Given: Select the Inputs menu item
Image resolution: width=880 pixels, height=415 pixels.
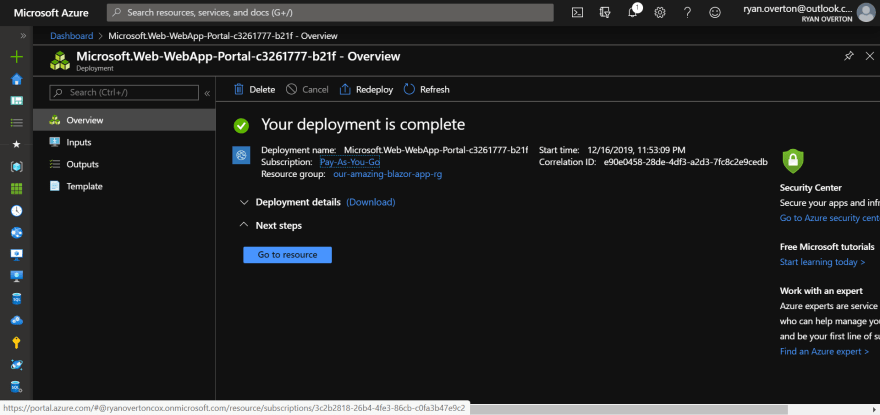Looking at the screenshot, I should click(x=124, y=142).
